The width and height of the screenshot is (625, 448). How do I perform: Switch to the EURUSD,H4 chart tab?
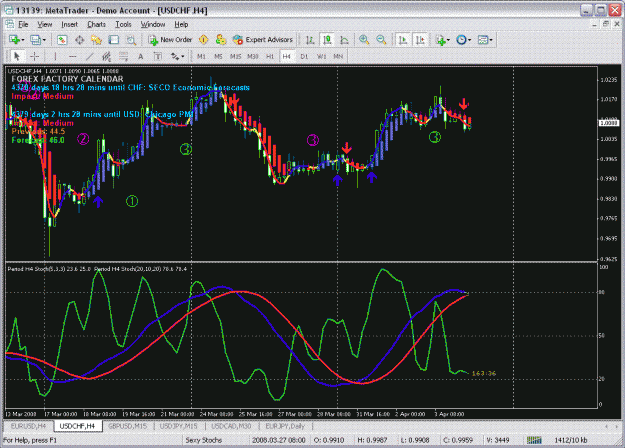pos(28,426)
